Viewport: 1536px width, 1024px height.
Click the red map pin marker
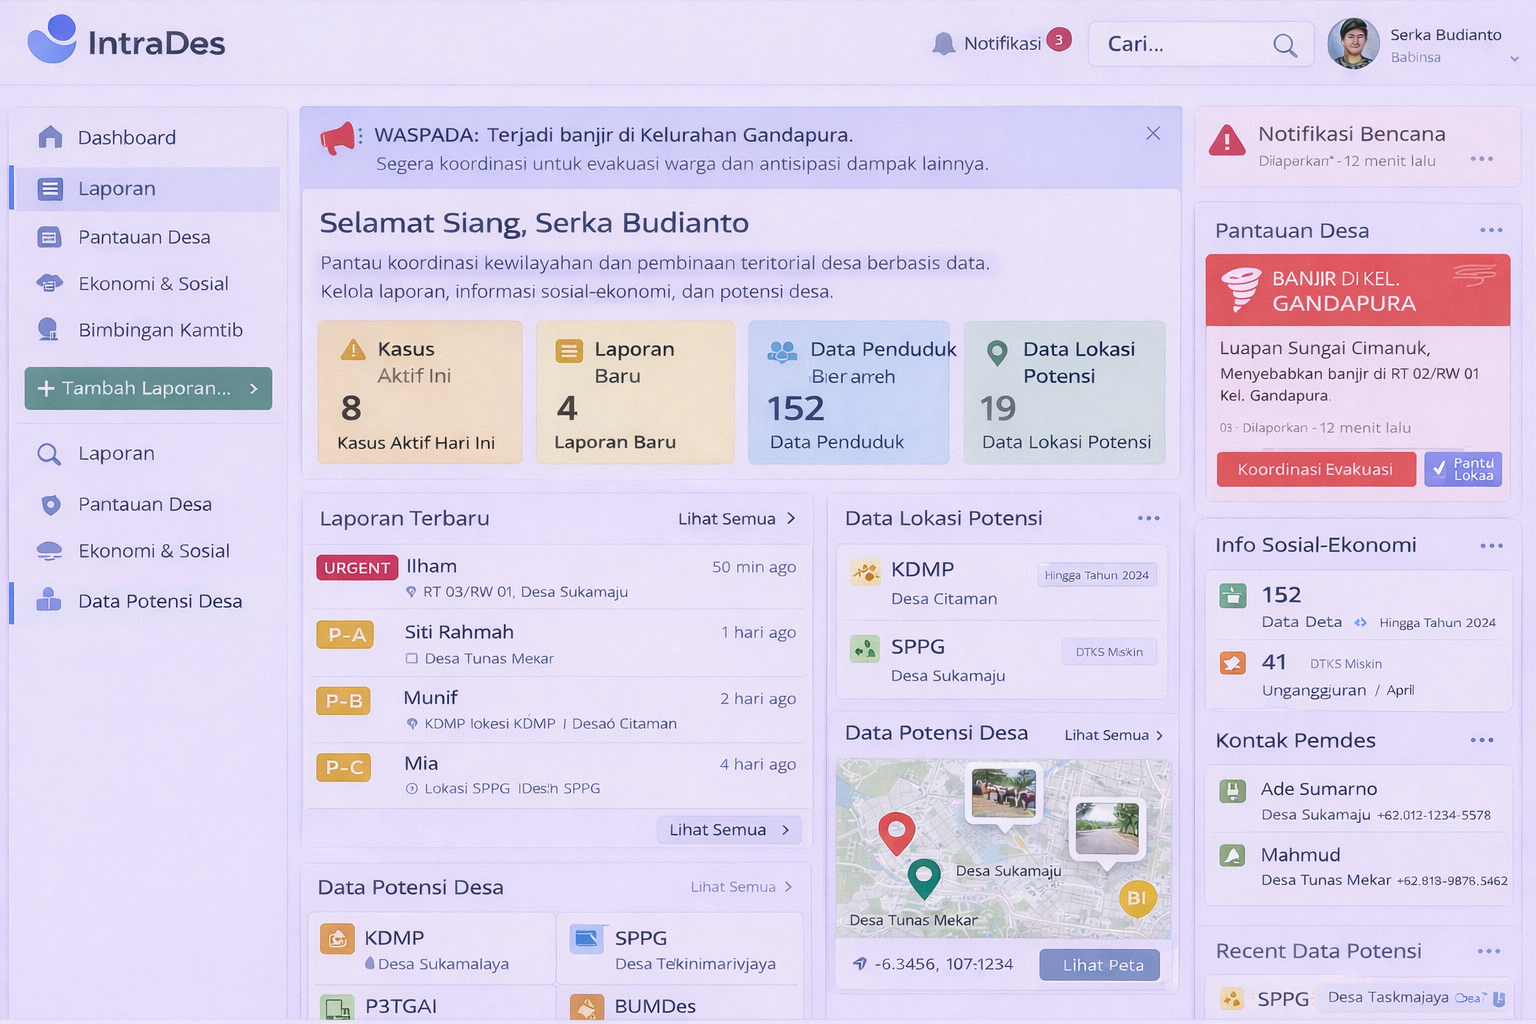(x=896, y=831)
